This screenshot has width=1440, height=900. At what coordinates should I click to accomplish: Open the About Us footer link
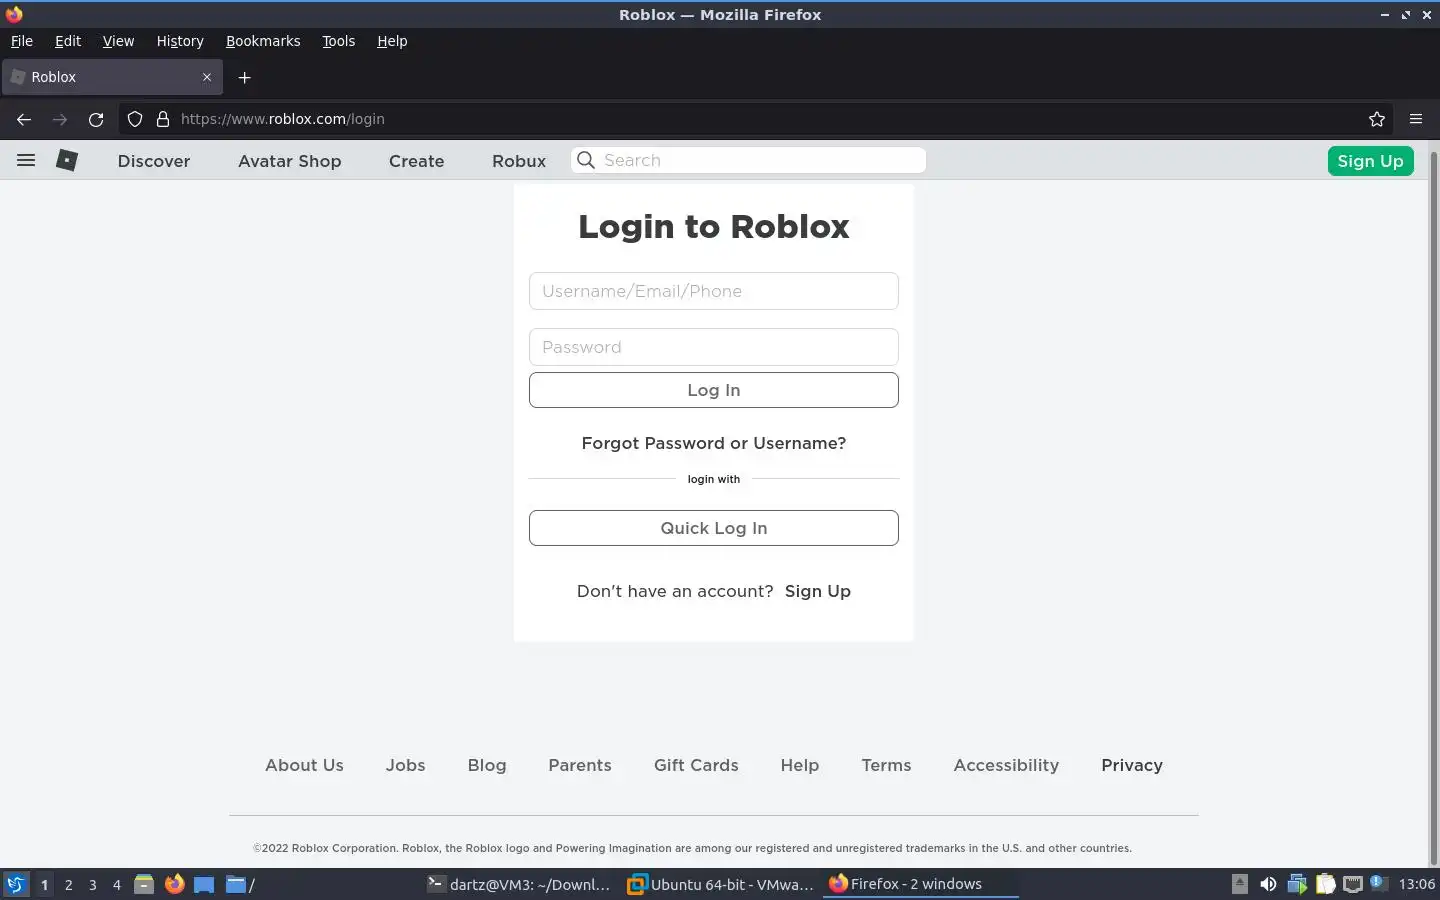304,765
